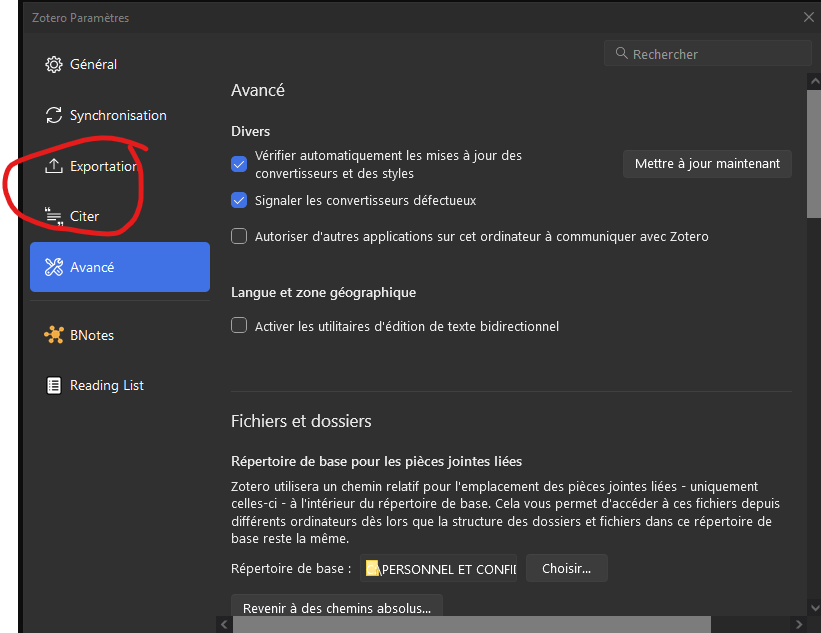This screenshot has width=821, height=633.
Task: Enable bidirectional text editing utilities
Action: tap(239, 325)
